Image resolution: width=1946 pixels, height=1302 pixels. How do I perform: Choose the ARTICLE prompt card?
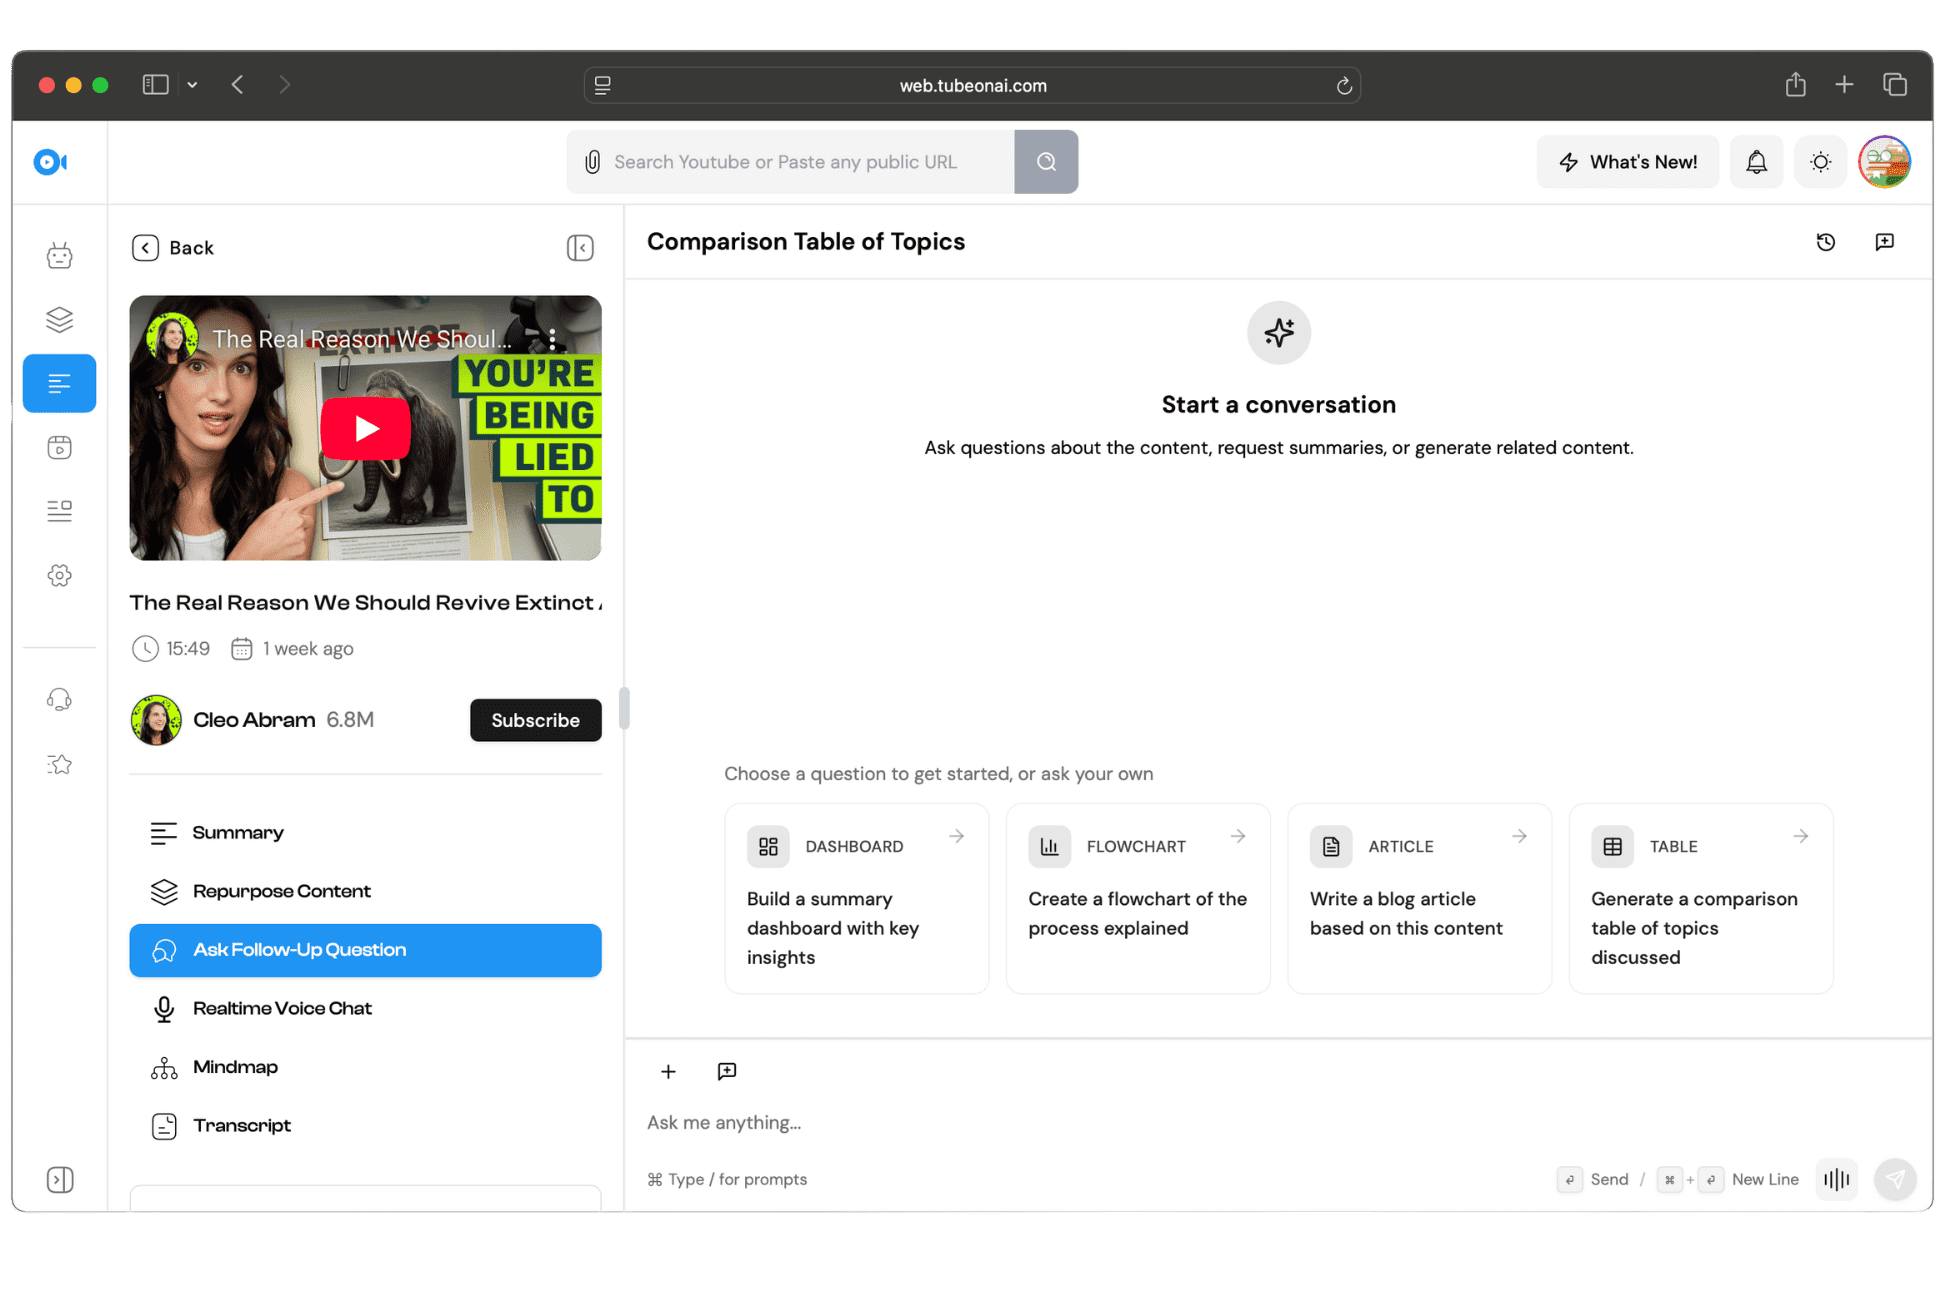(x=1419, y=898)
